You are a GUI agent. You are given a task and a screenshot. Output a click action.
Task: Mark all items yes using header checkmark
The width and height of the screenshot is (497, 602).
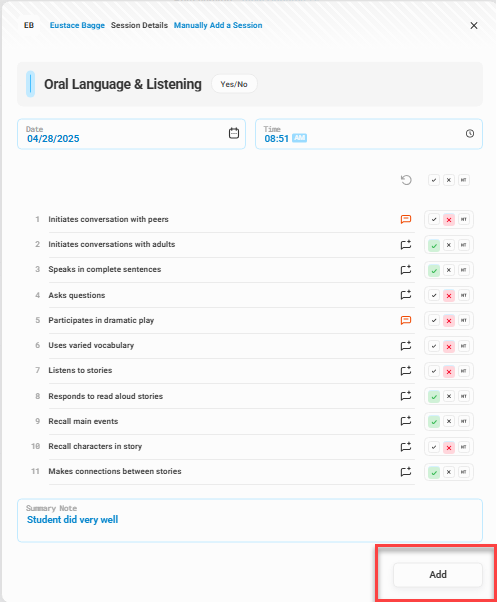(434, 180)
